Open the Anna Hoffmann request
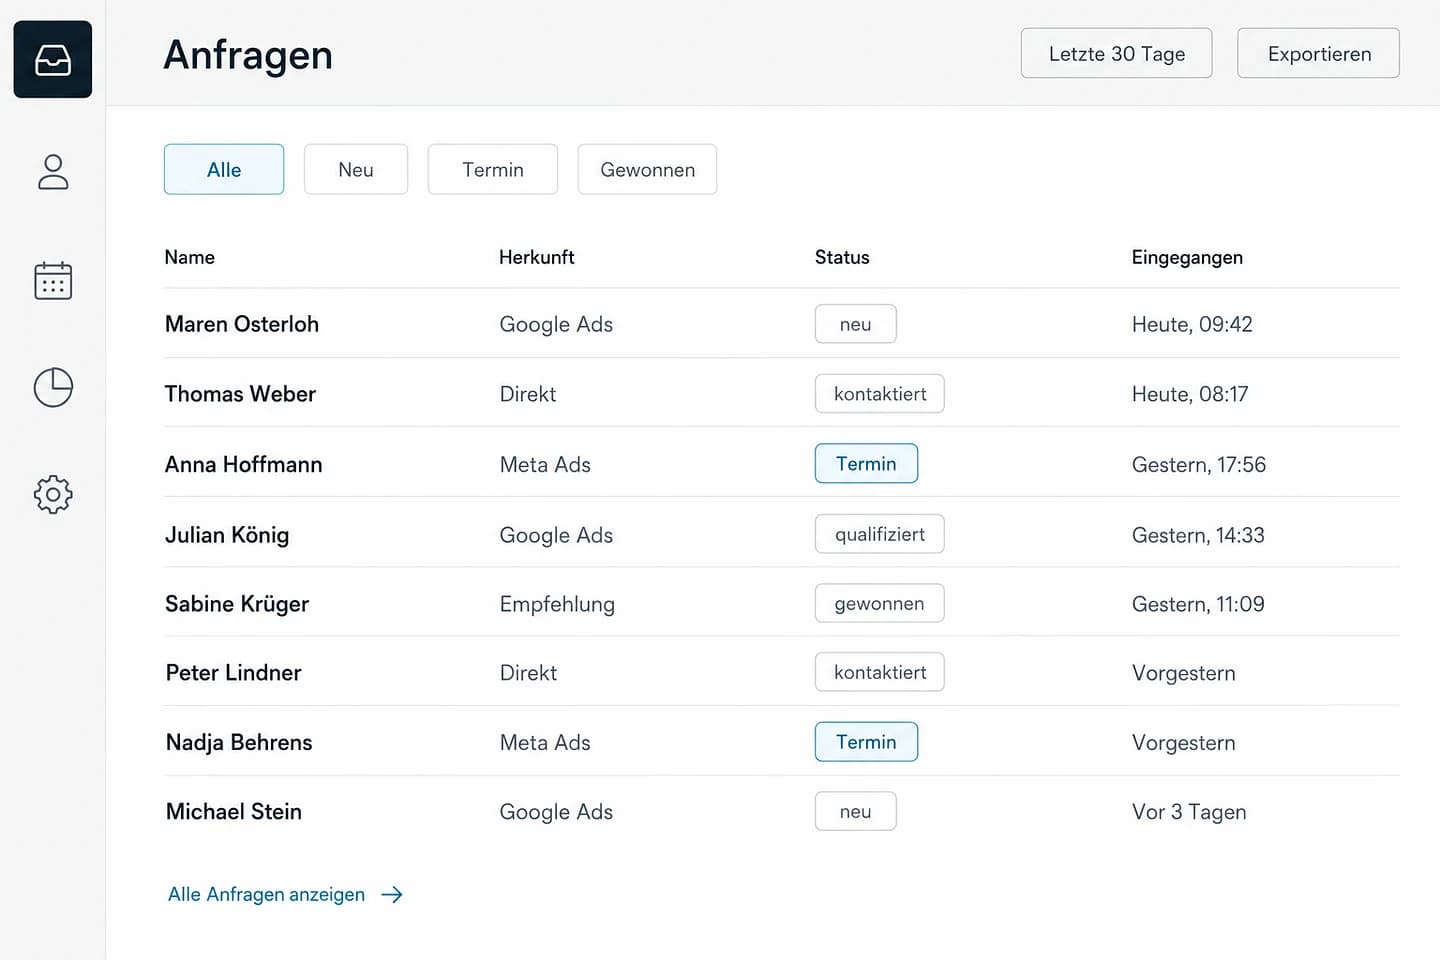Screen dimensions: 1440x960 pyautogui.click(x=244, y=464)
